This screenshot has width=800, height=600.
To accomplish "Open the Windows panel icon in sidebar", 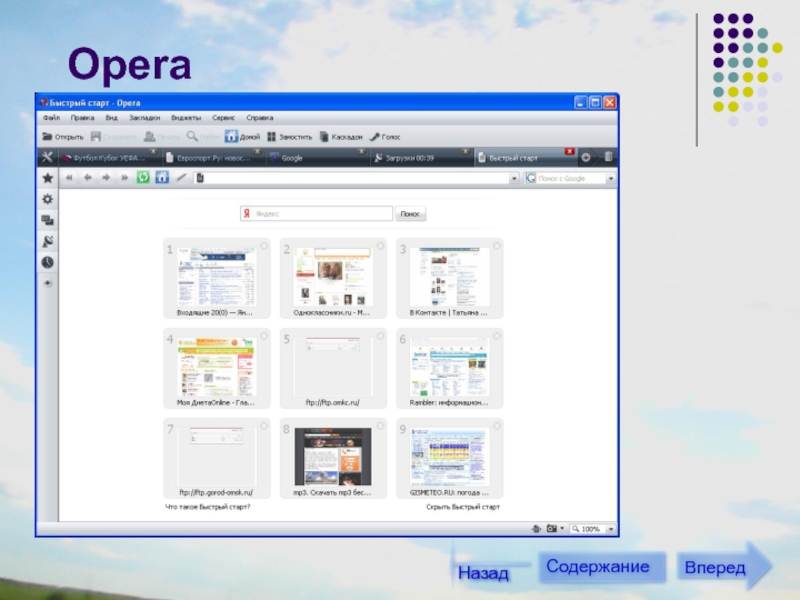I will 47,220.
